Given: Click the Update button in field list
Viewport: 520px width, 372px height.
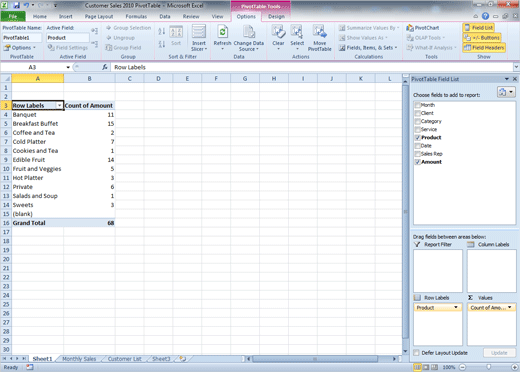Looking at the screenshot, I should coord(499,353).
